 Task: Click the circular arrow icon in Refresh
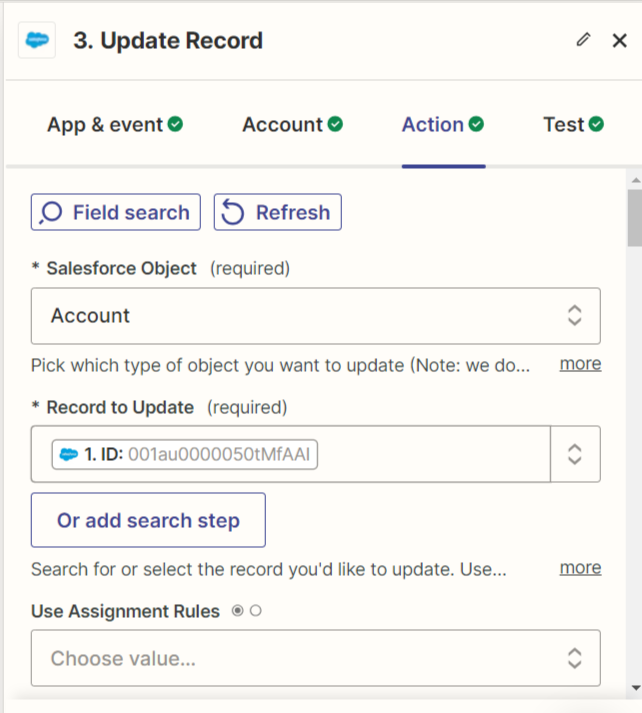(x=232, y=212)
